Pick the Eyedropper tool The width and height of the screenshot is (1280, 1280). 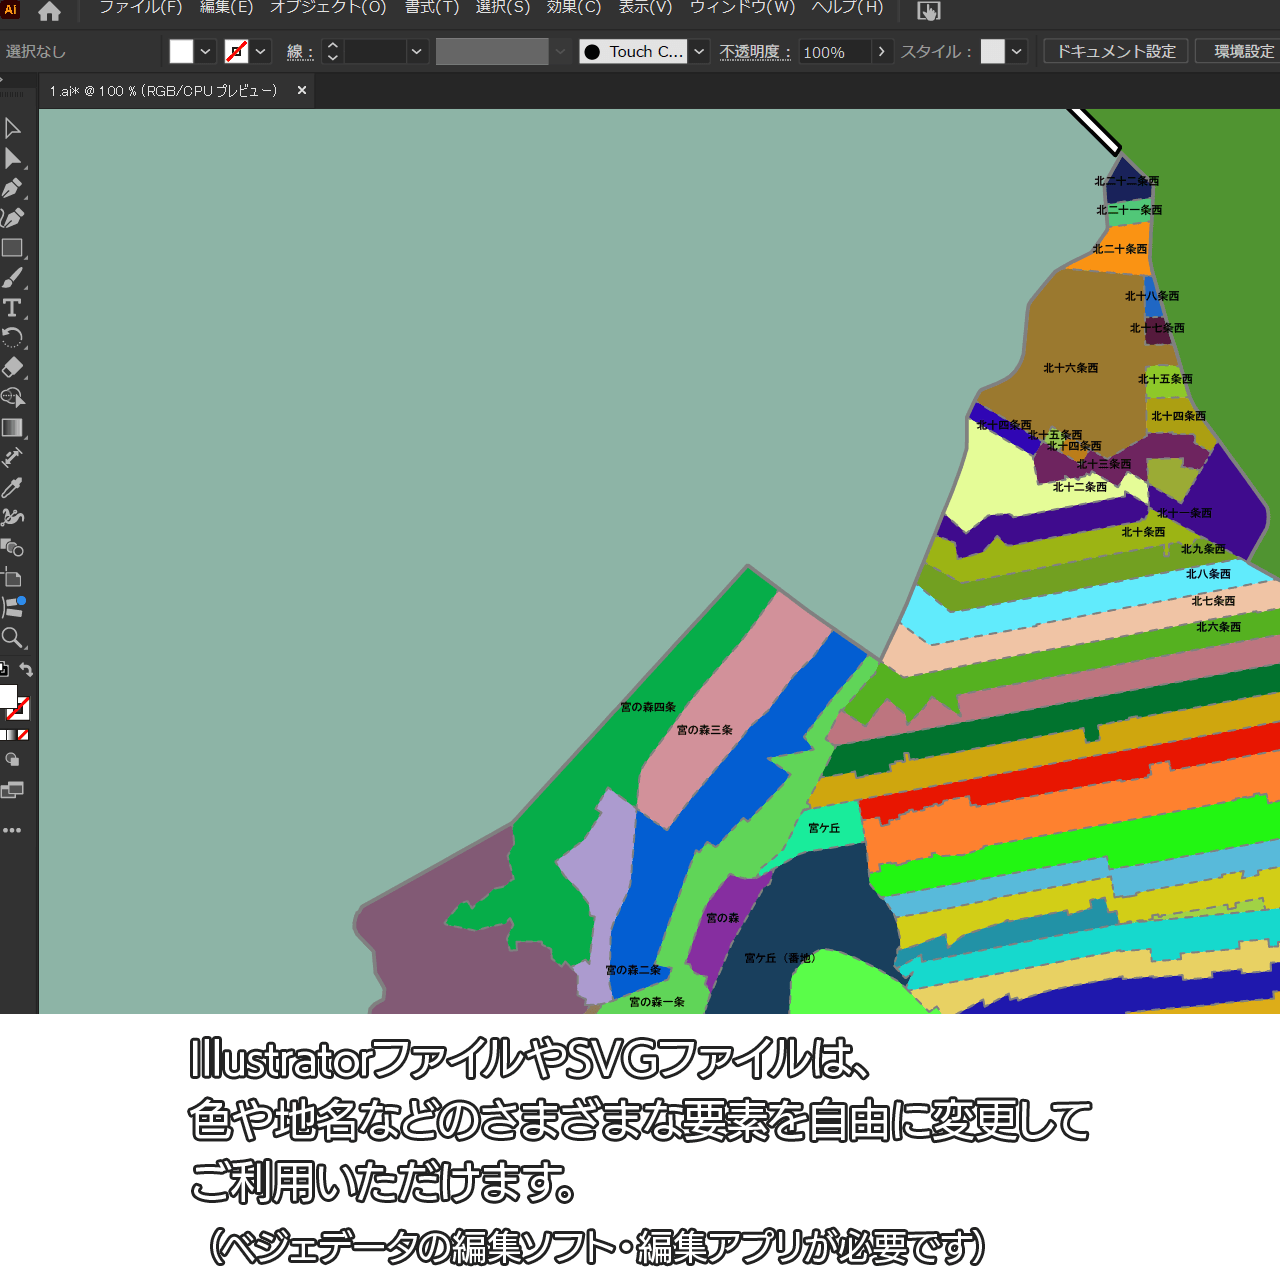pyautogui.click(x=12, y=488)
